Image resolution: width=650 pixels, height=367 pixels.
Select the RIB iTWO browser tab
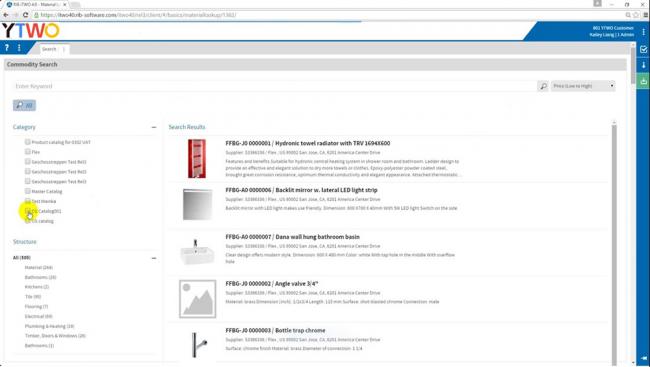point(35,4)
